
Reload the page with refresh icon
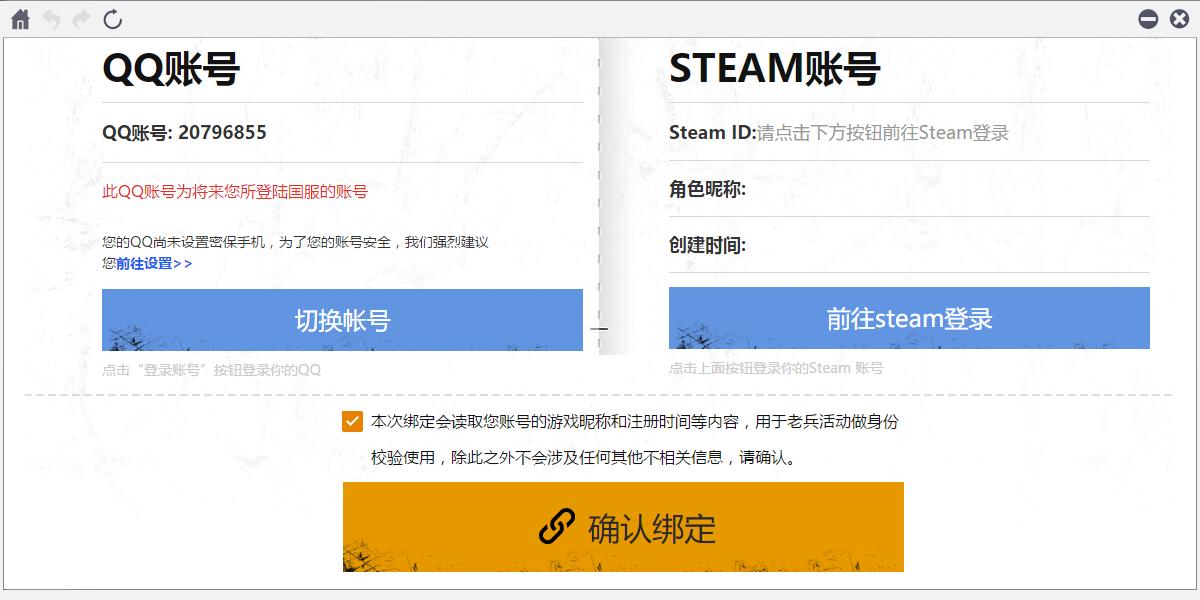[113, 18]
